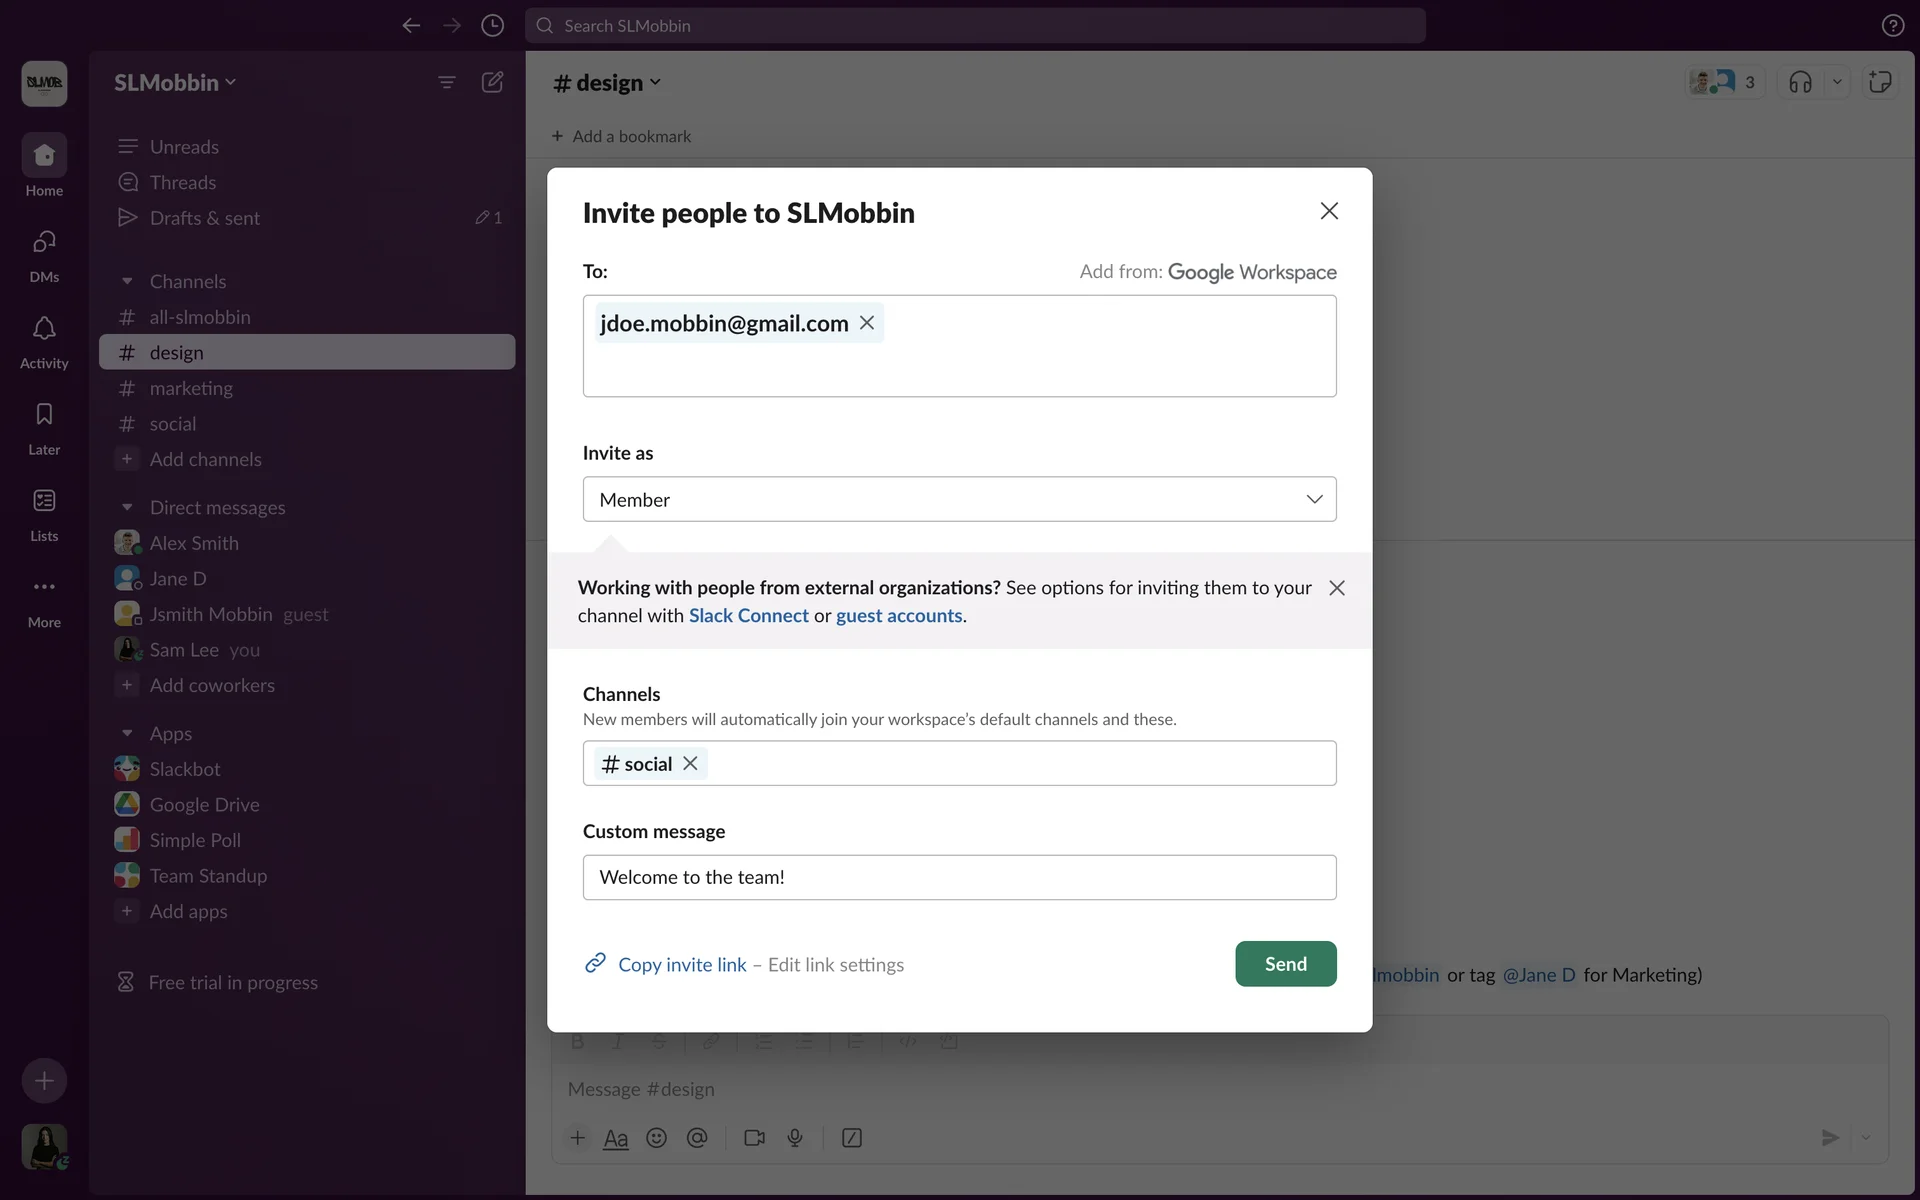Select the marketing channel

tap(191, 388)
